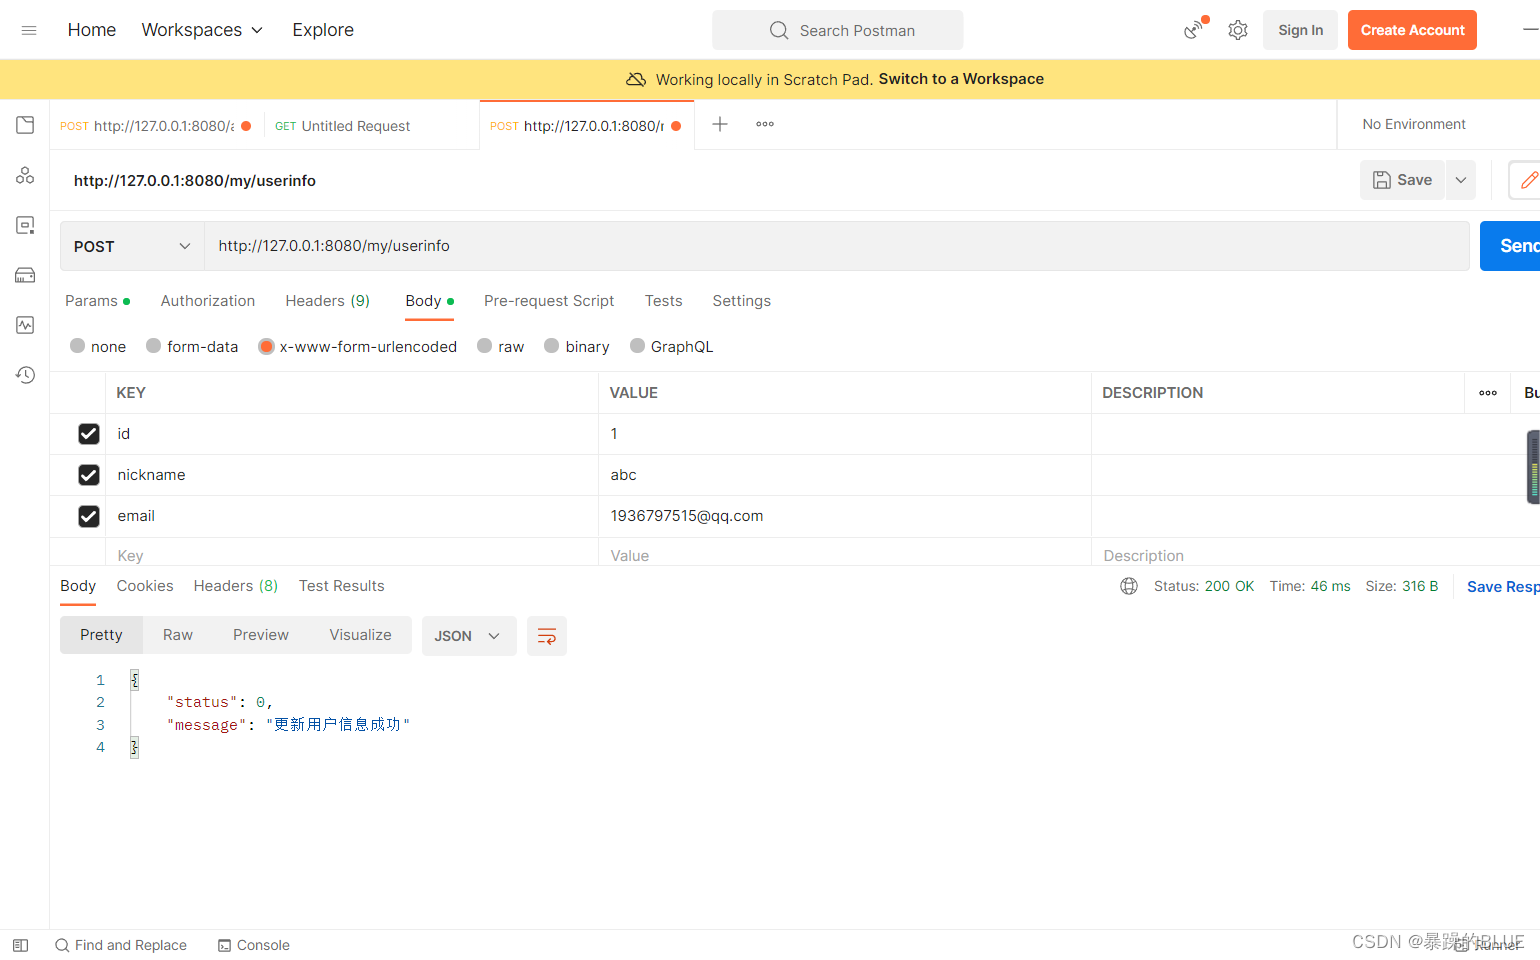Click the request URL input field
Viewport: 1540px width, 960px height.
pyautogui.click(x=837, y=246)
